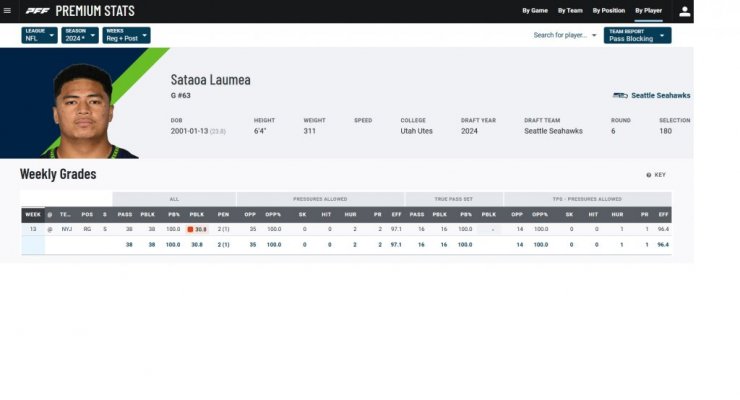Show the grades KEY legend
This screenshot has width=740, height=400.
click(659, 175)
